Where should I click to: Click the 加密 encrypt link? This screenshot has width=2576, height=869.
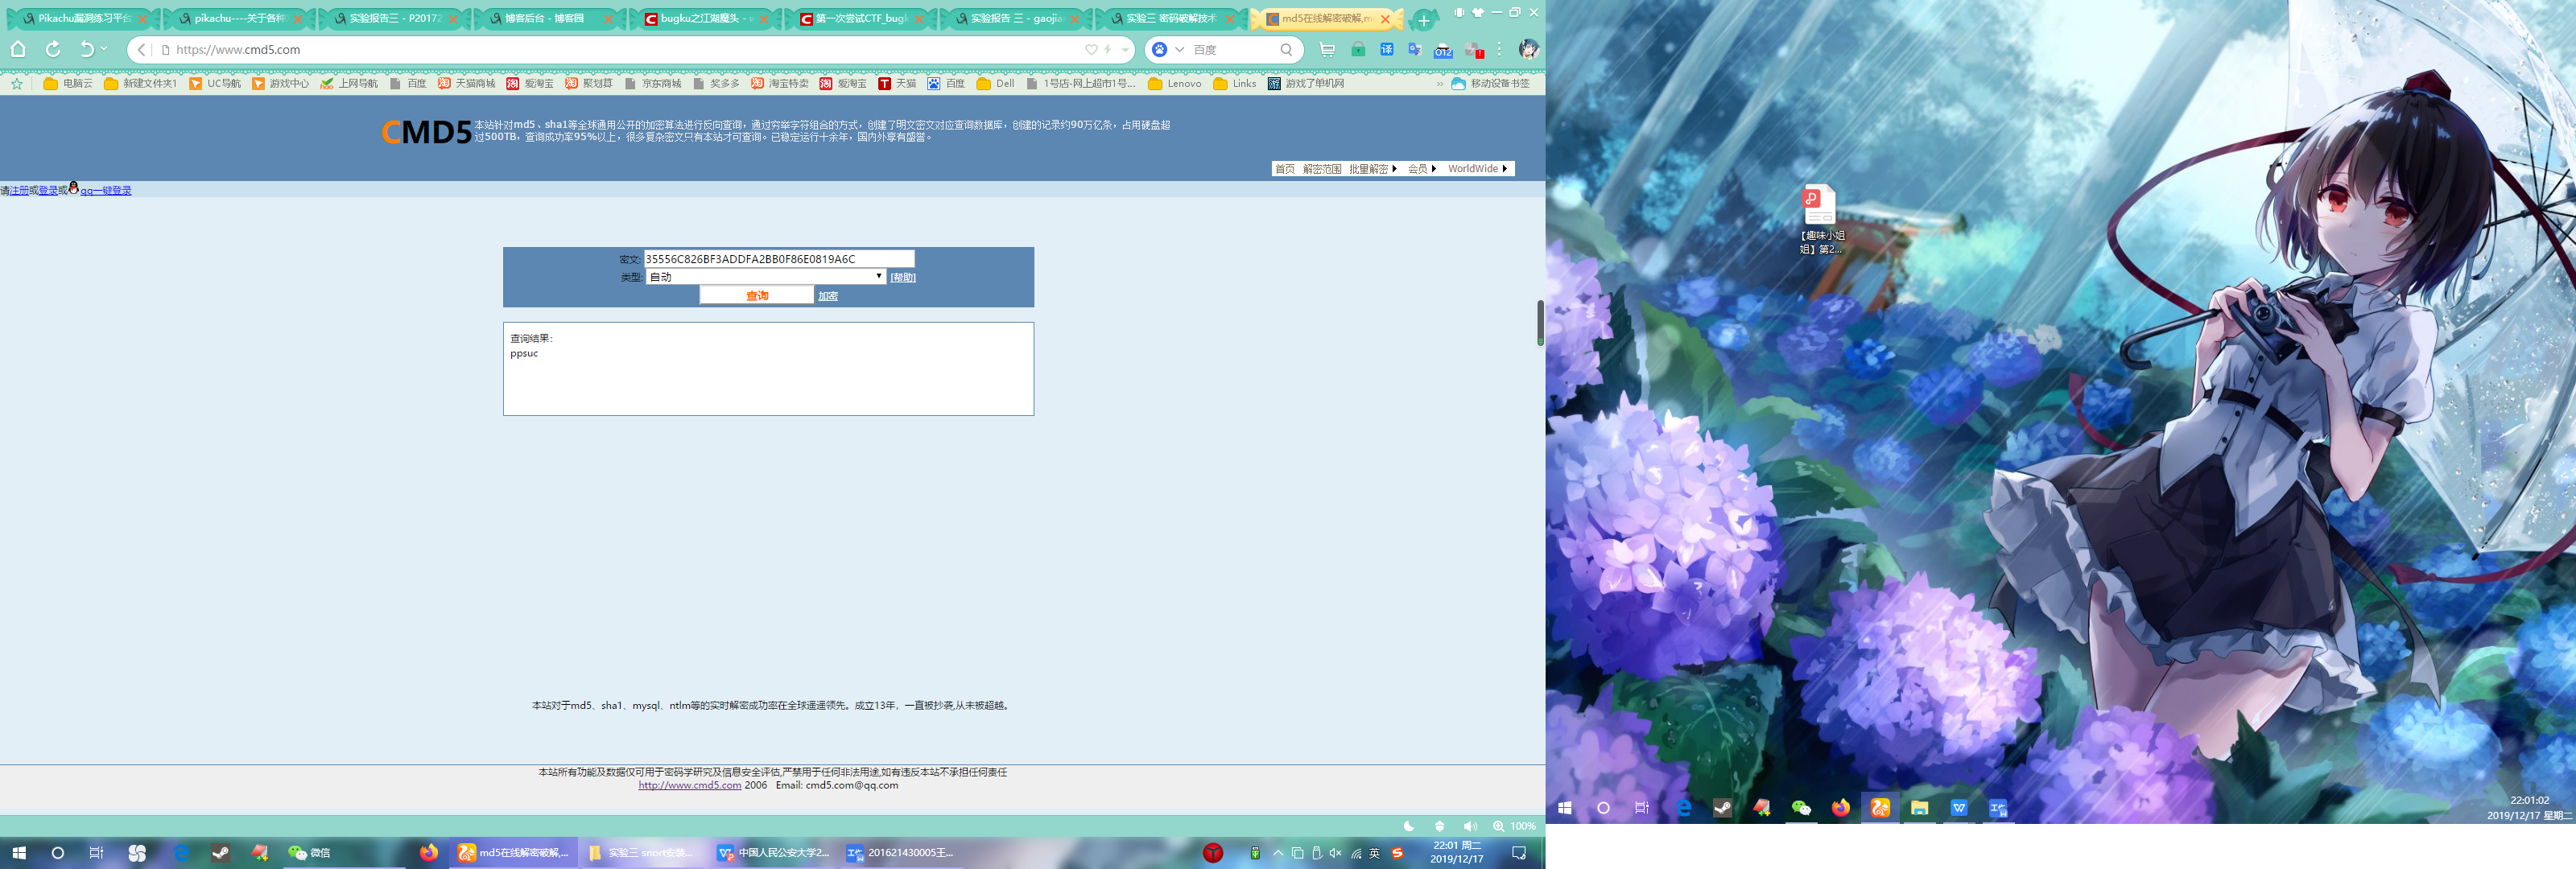coord(828,296)
